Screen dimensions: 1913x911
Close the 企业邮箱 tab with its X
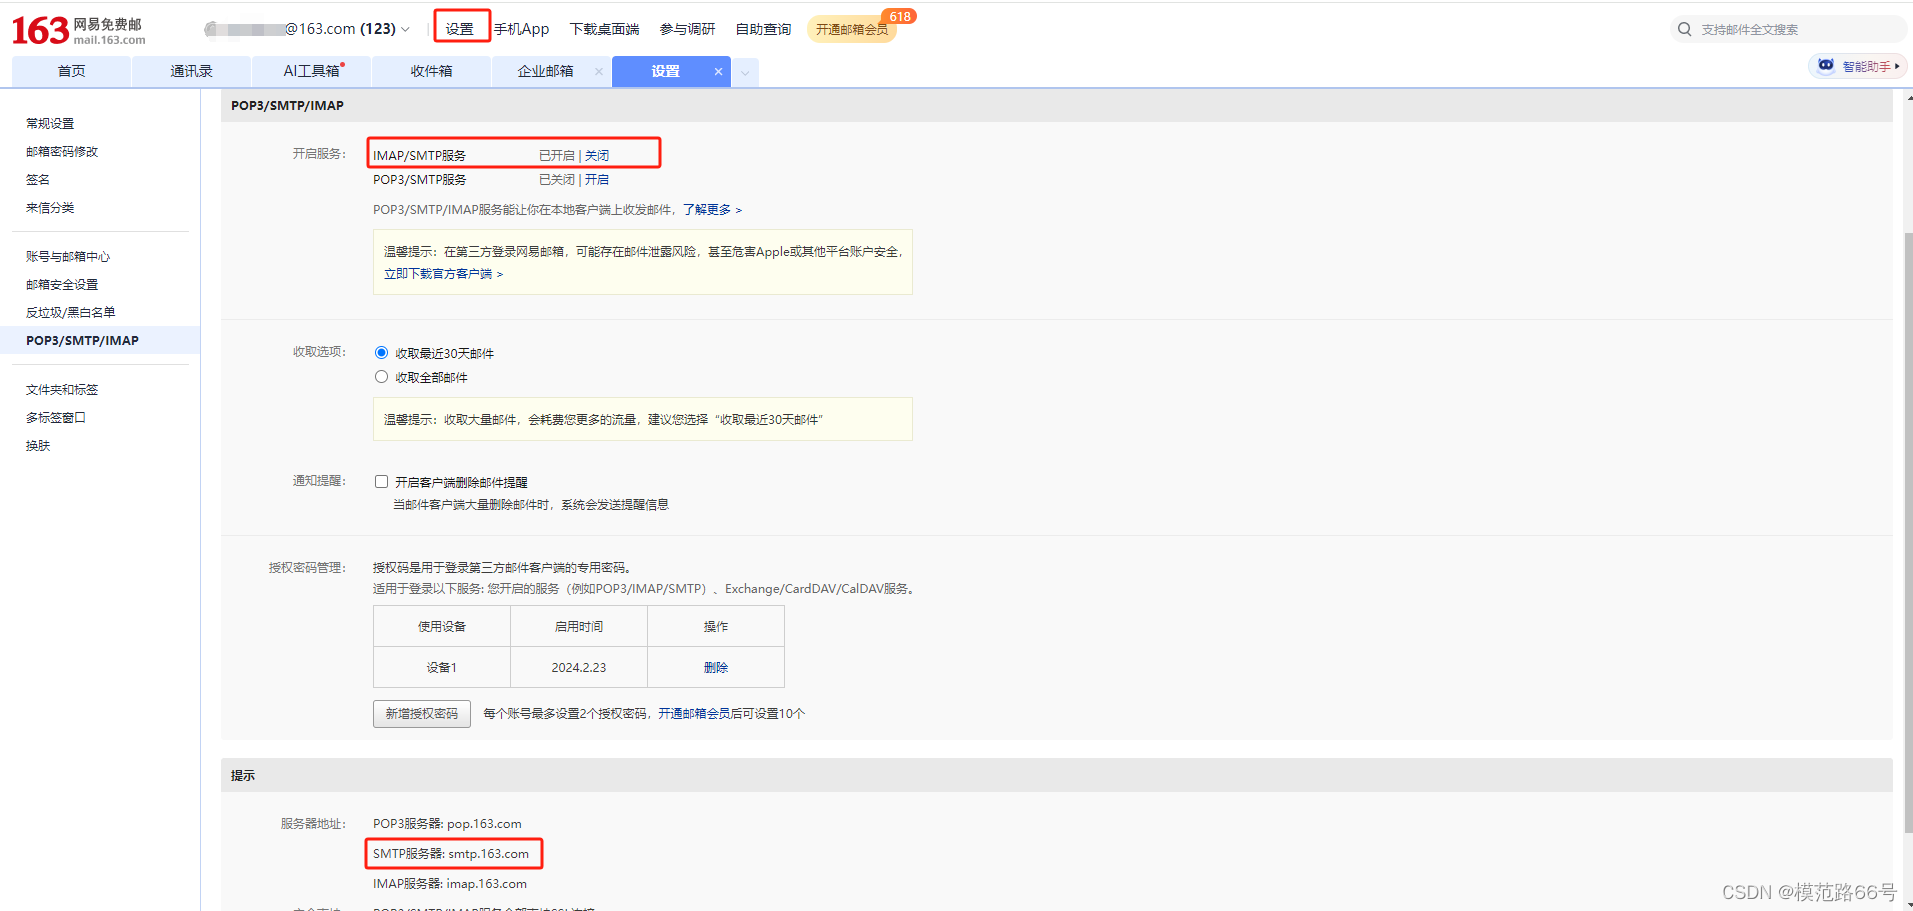click(x=599, y=71)
